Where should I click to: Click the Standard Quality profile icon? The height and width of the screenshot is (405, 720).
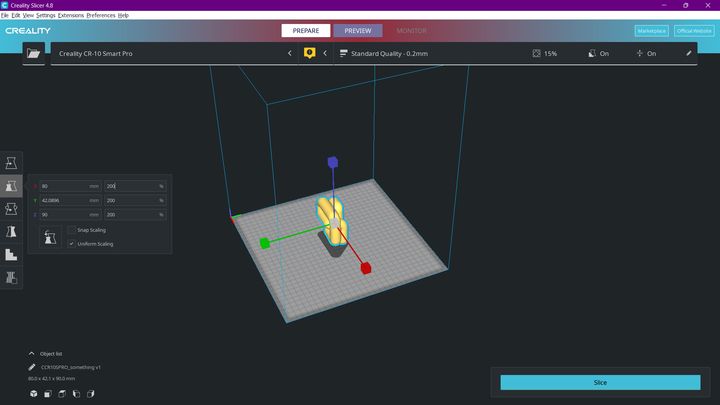343,53
